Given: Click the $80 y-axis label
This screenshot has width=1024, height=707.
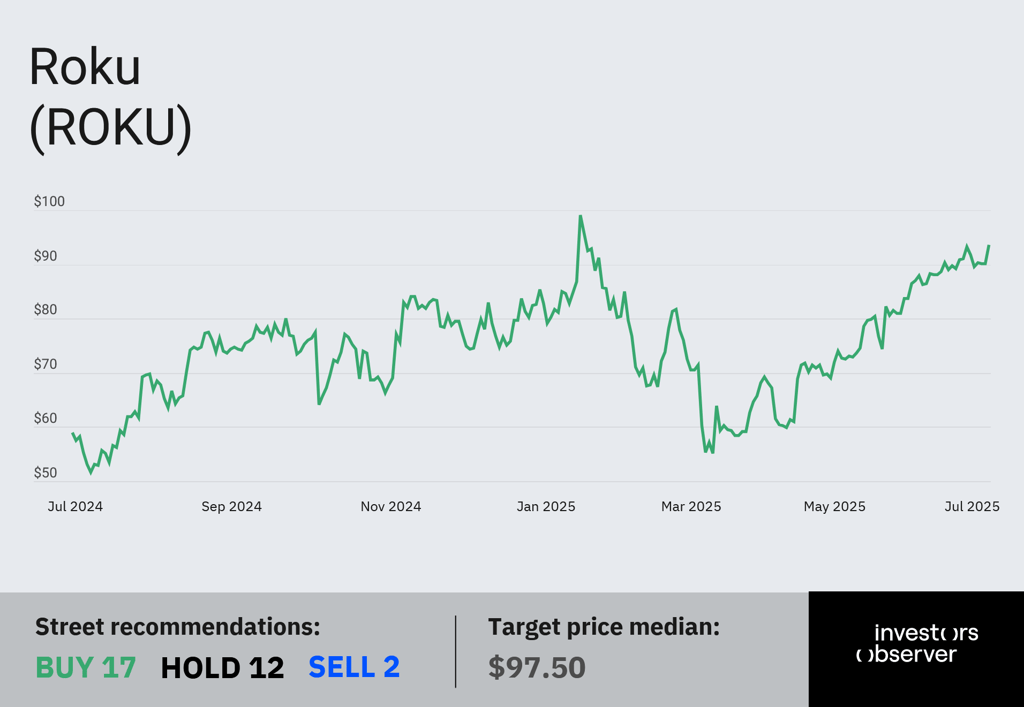Looking at the screenshot, I should pos(46,310).
